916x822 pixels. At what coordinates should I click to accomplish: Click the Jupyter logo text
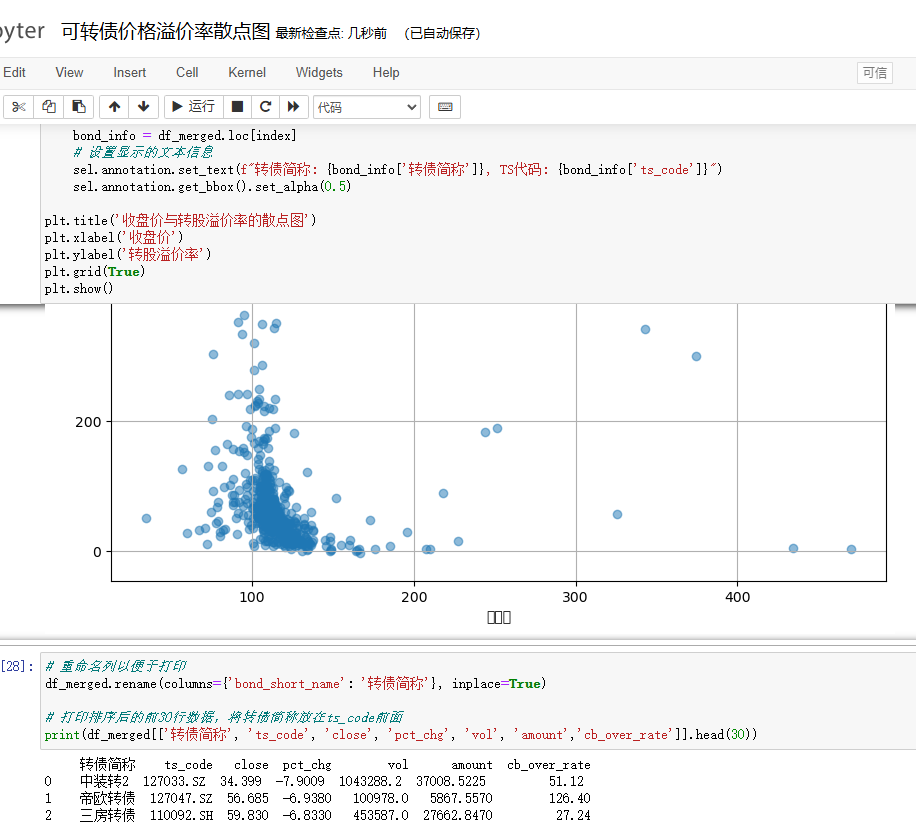pos(22,30)
